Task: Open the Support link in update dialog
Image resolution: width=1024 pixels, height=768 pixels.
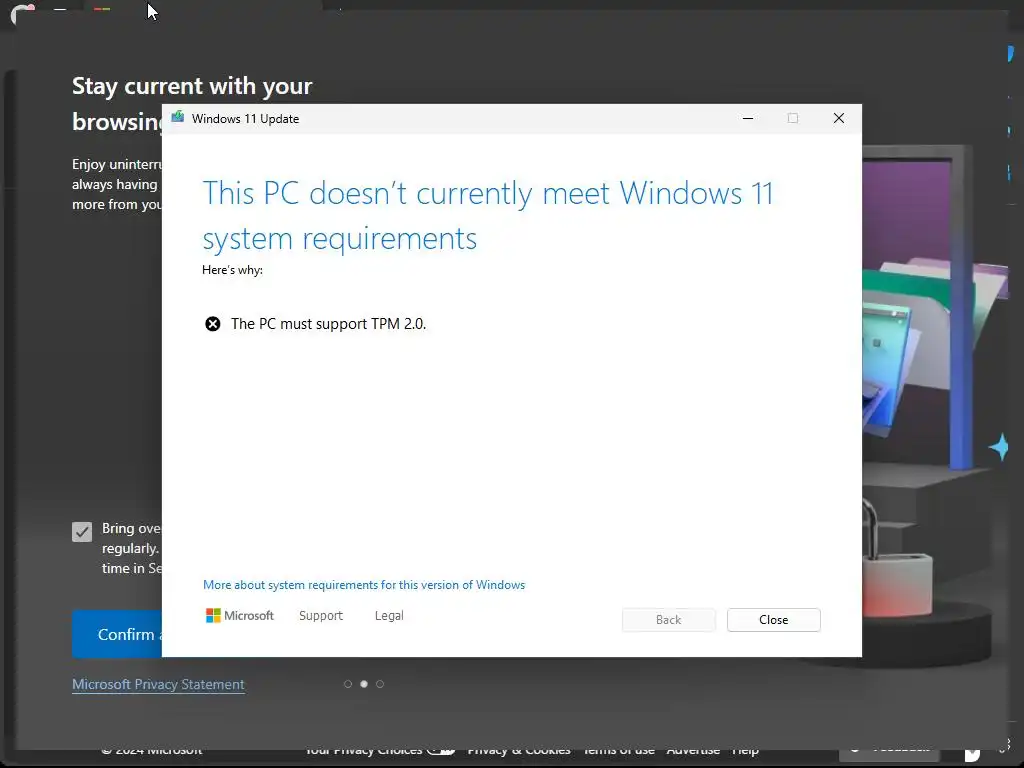Action: pyautogui.click(x=321, y=615)
